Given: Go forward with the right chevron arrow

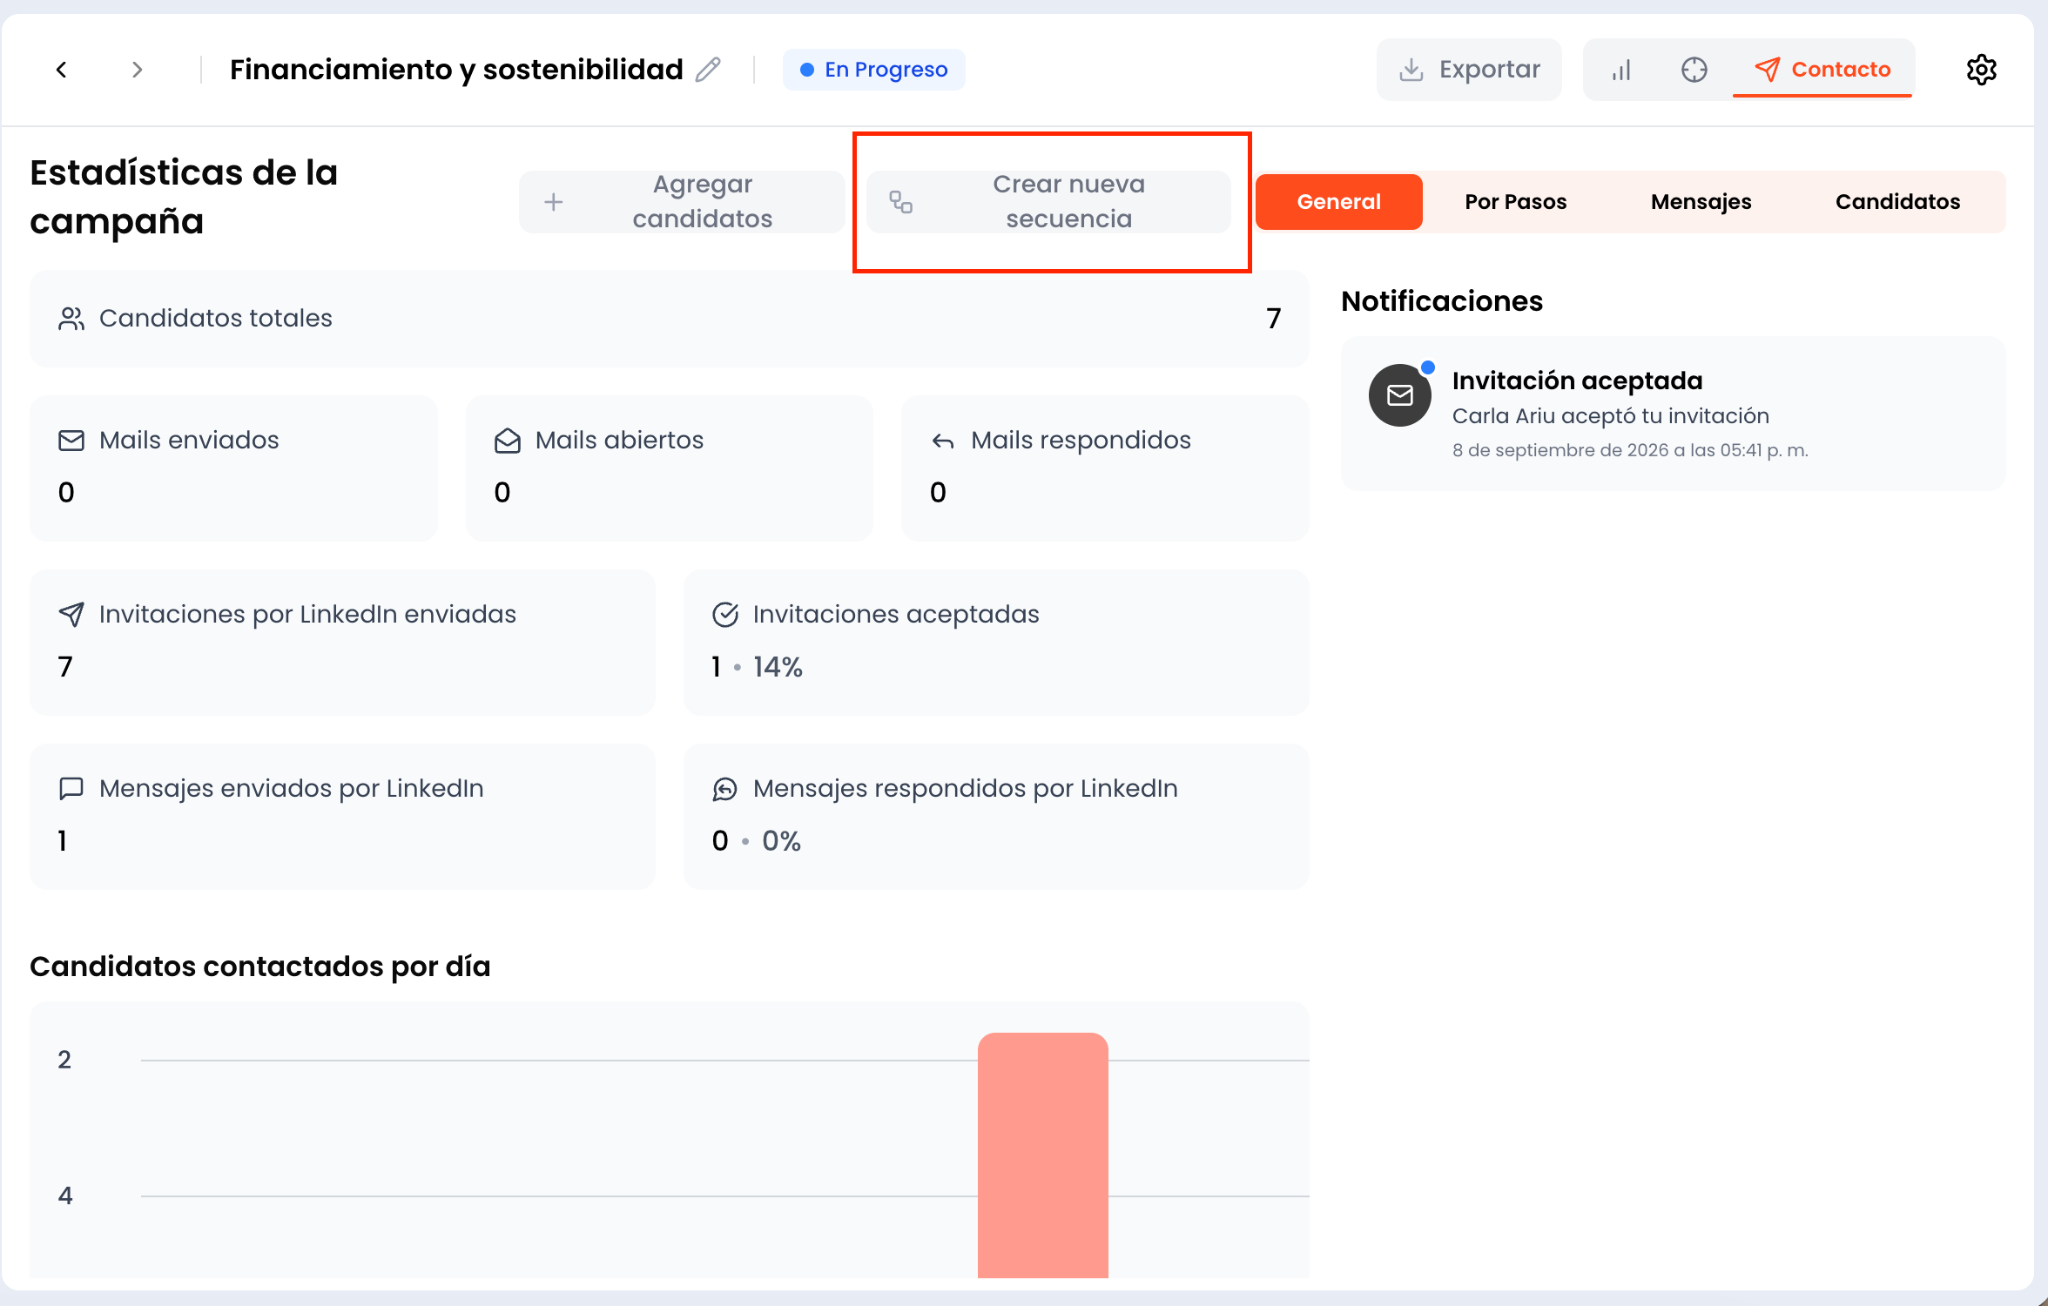Looking at the screenshot, I should click(137, 69).
